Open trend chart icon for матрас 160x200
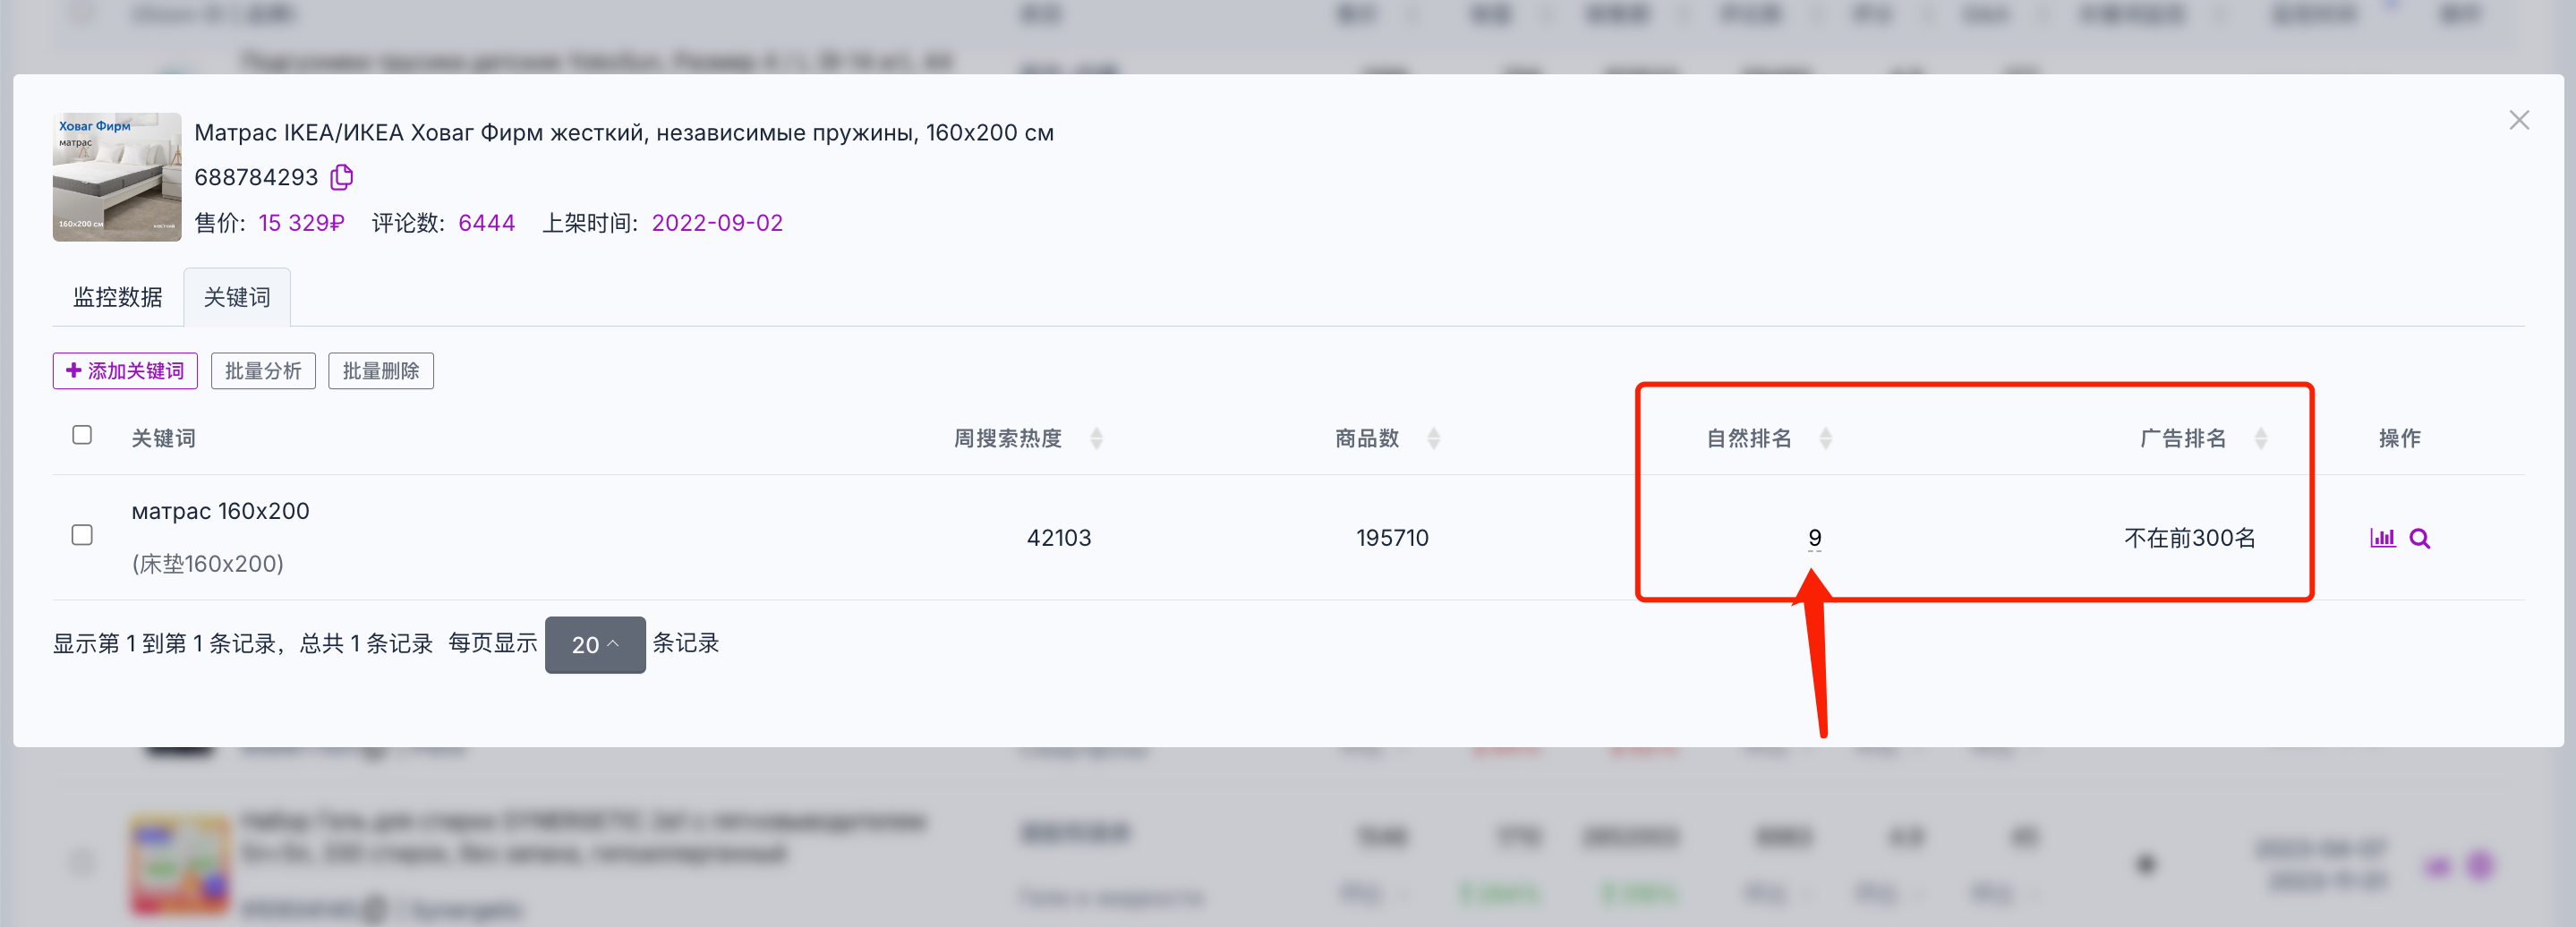The width and height of the screenshot is (2576, 927). pyautogui.click(x=2383, y=538)
